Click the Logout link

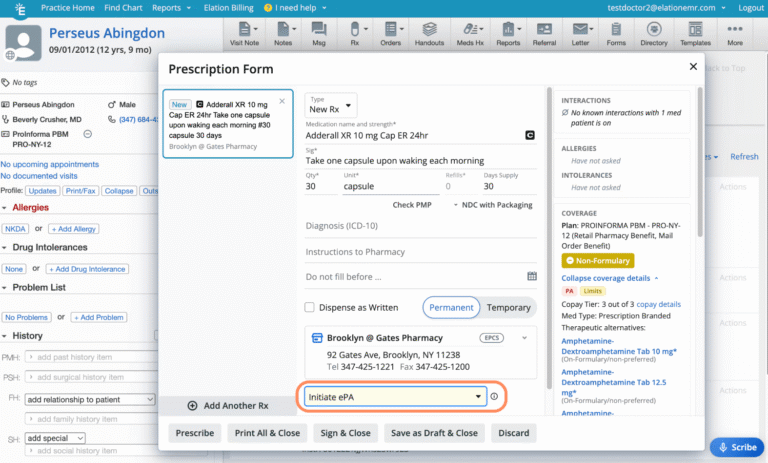751,8
